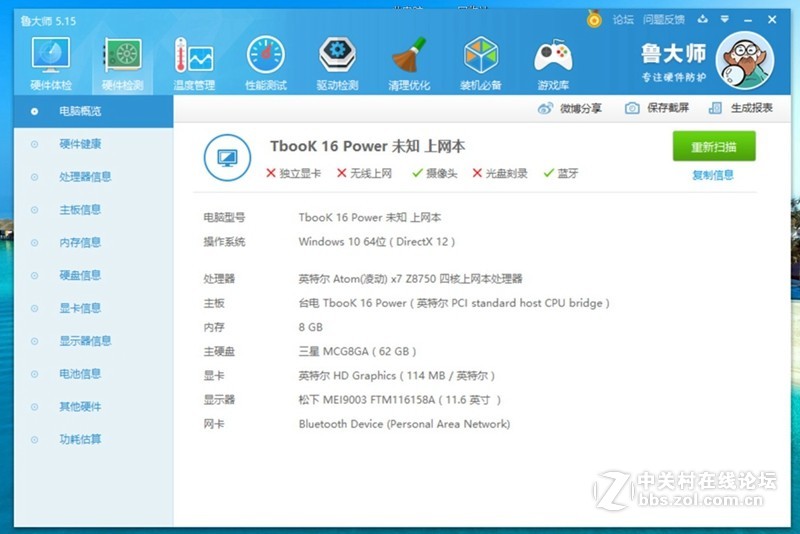This screenshot has width=800, height=534.
Task: Click the computer monitor overview icon
Action: point(227,158)
